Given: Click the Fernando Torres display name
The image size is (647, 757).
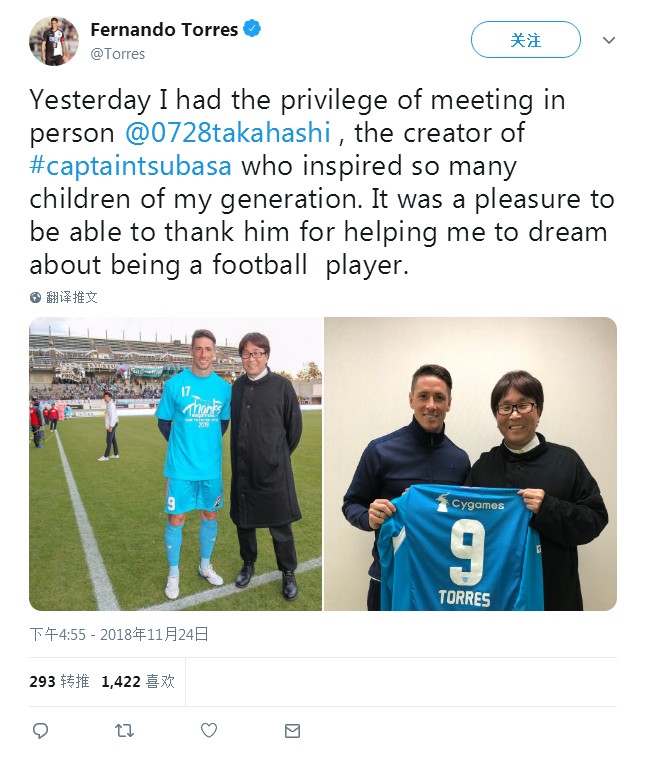Looking at the screenshot, I should [x=164, y=30].
